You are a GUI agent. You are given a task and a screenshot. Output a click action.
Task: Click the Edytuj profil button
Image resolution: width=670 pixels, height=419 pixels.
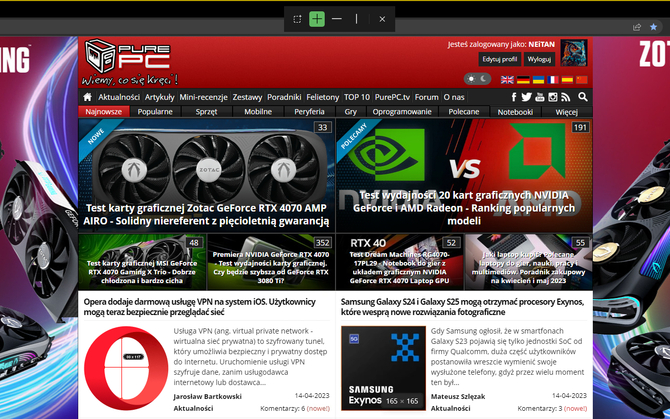coord(500,59)
